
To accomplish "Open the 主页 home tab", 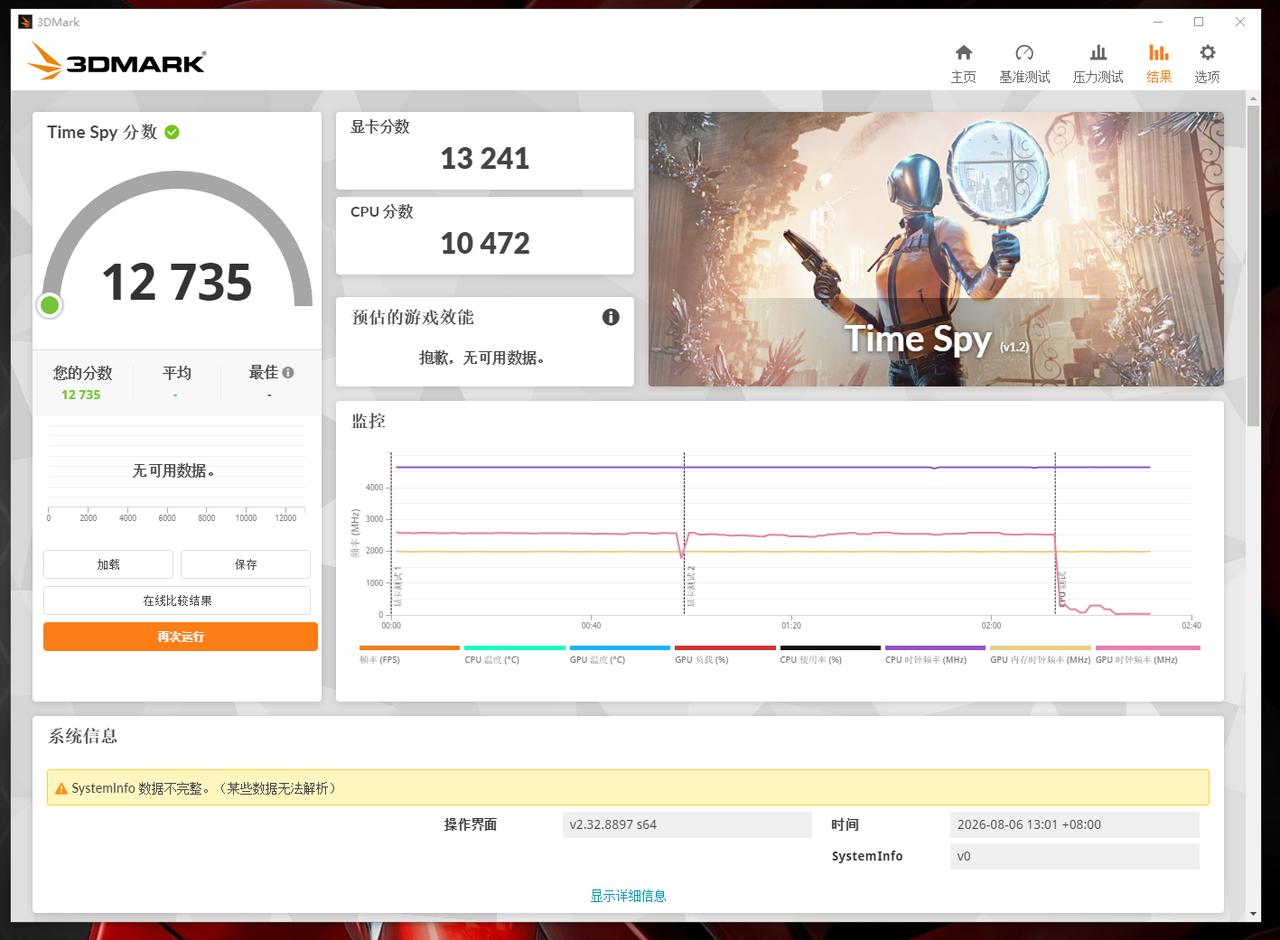I will click(x=963, y=64).
